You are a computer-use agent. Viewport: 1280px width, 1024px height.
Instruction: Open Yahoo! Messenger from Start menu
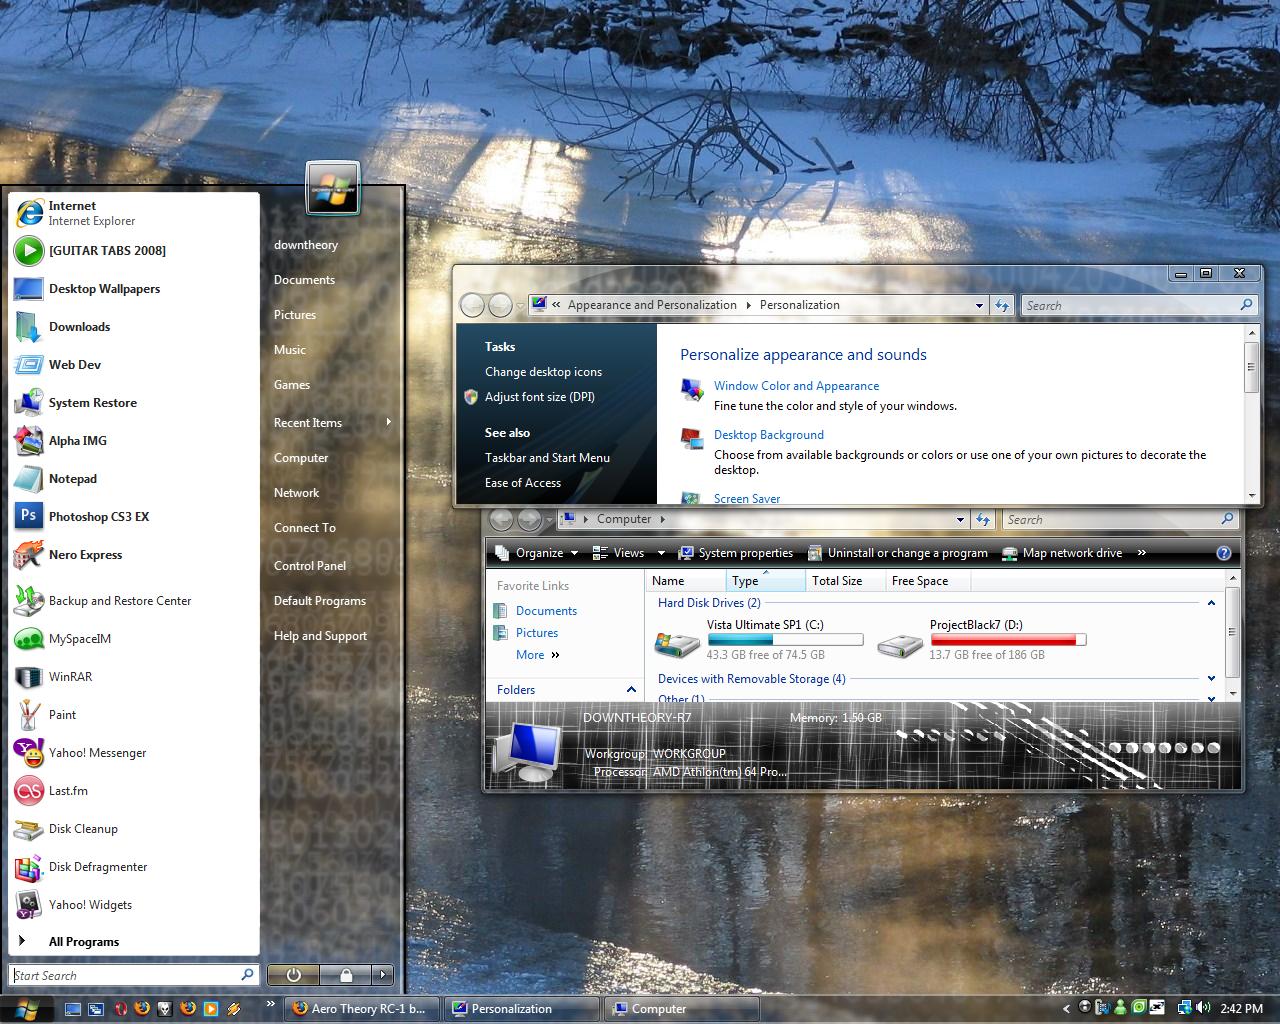[133, 753]
